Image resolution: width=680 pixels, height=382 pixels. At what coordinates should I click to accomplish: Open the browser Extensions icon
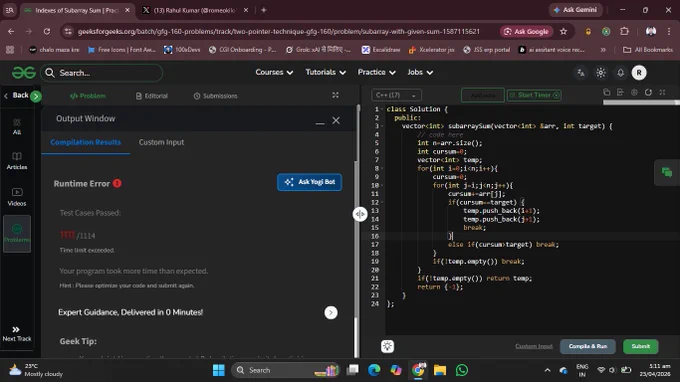(624, 31)
